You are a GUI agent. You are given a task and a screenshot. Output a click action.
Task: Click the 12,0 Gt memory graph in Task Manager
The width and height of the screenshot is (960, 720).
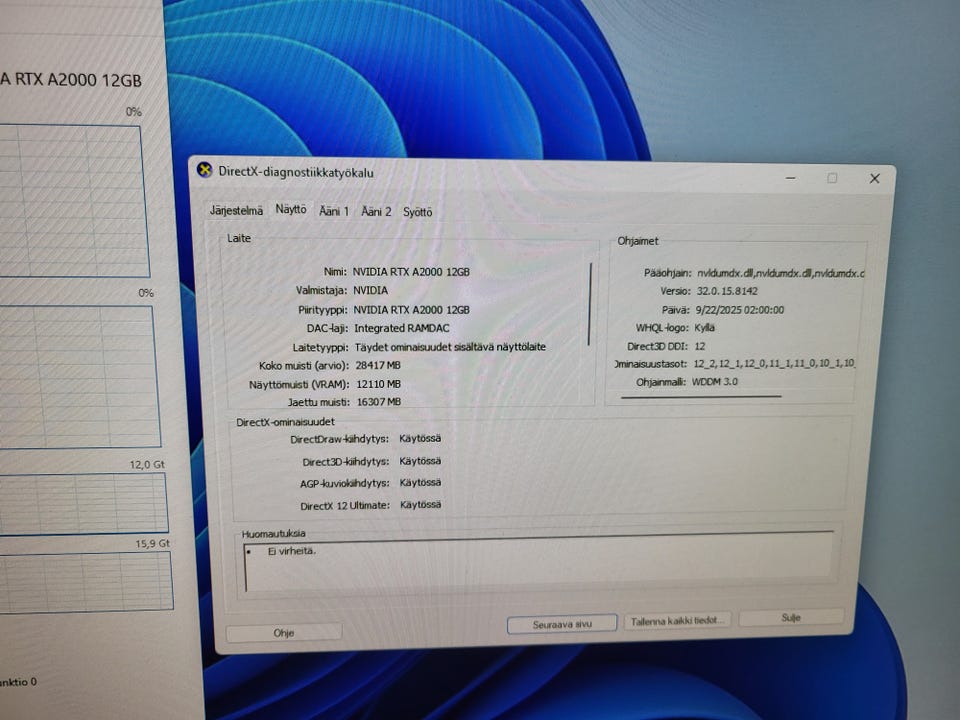pyautogui.click(x=83, y=502)
